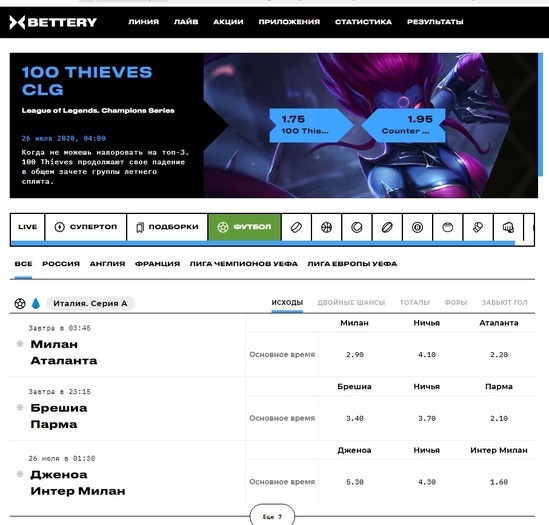Click the Bettery logo
This screenshot has width=549, height=525.
tap(53, 22)
